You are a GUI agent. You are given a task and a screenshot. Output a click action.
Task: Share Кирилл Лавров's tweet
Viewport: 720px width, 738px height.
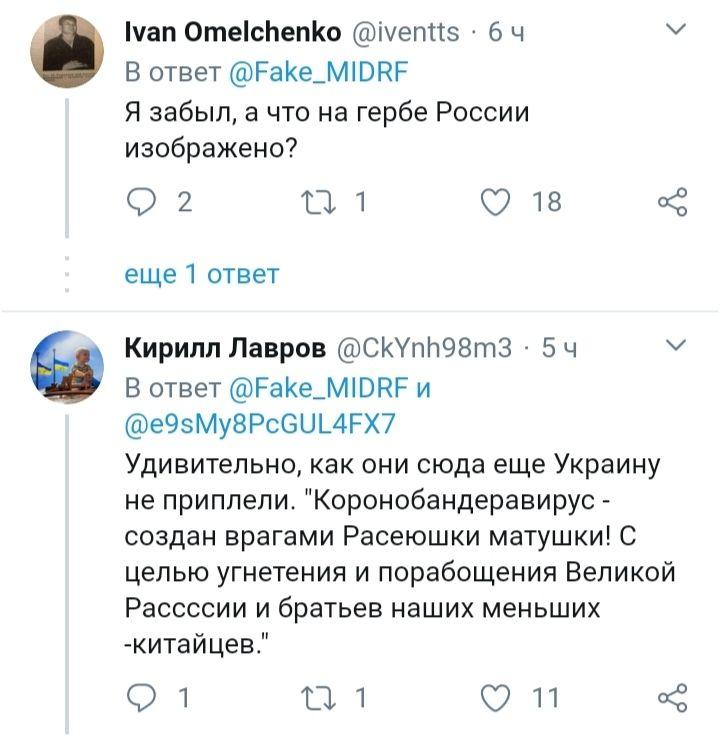tap(672, 696)
